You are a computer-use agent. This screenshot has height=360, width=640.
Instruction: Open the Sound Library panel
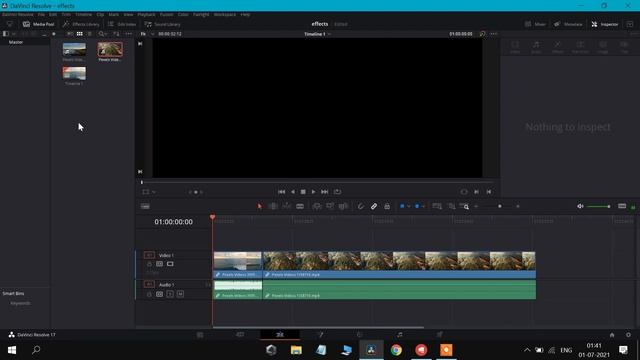162,24
